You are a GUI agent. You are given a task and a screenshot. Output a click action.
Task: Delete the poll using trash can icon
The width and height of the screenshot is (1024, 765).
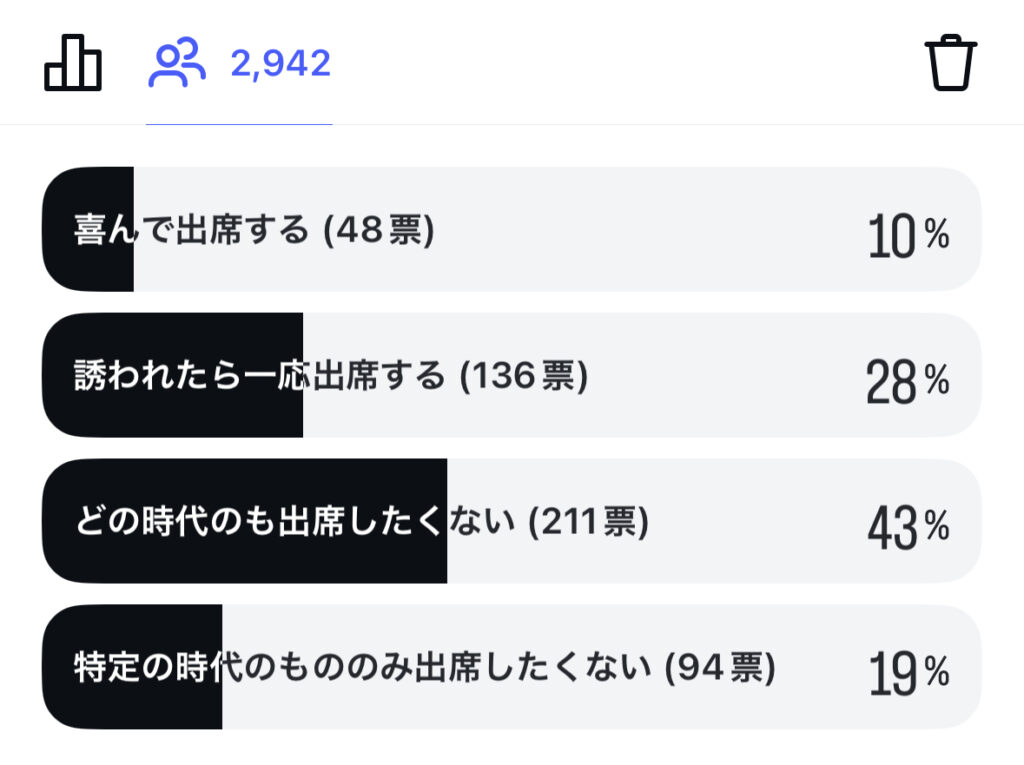coord(950,63)
